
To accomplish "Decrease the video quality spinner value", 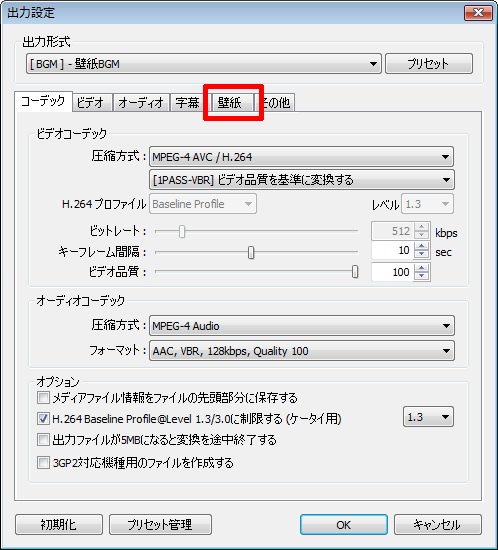I will (x=421, y=276).
